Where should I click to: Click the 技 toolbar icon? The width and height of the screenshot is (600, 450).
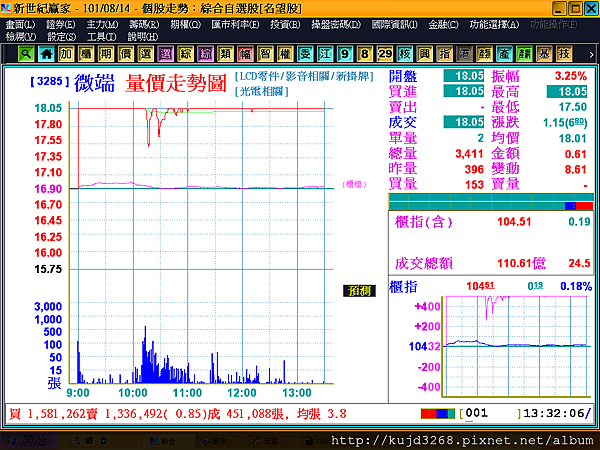pos(564,54)
